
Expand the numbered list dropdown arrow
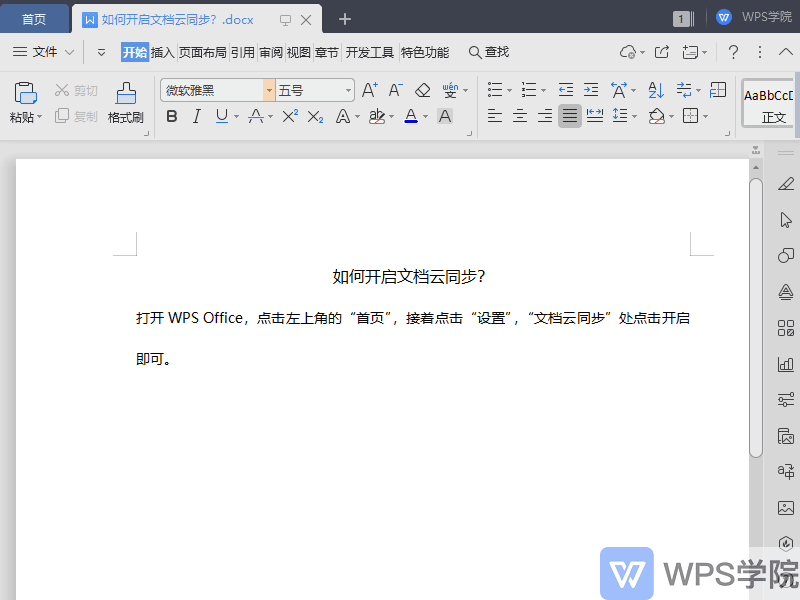pyautogui.click(x=543, y=91)
